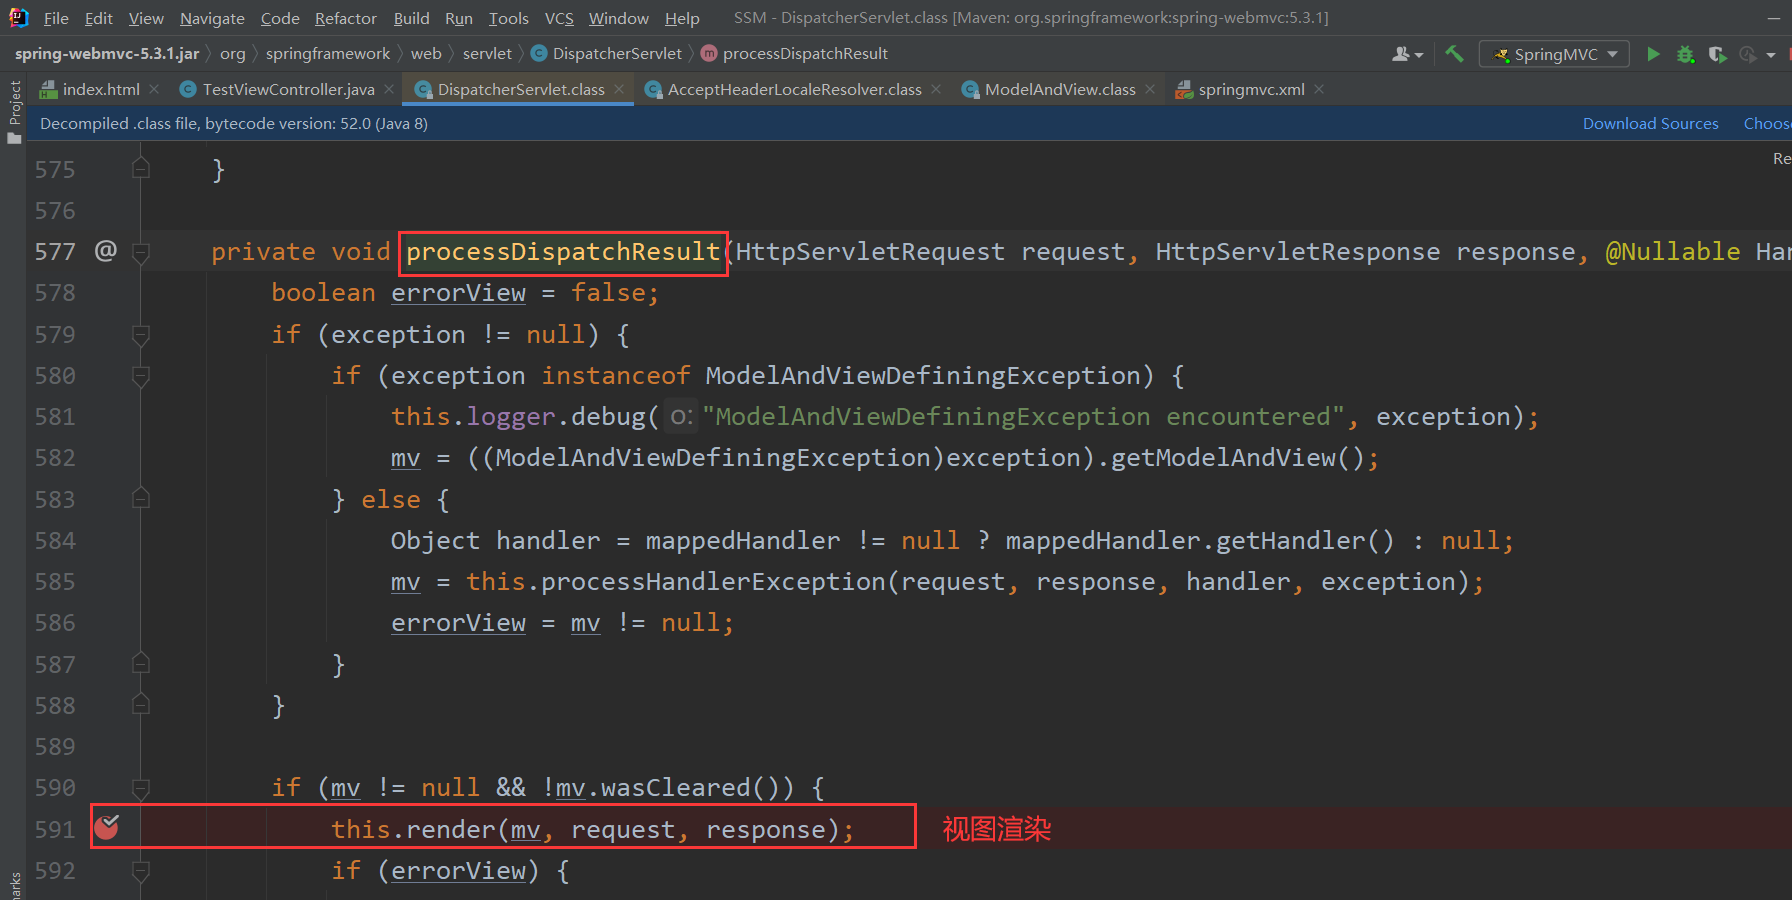Screen dimensions: 1792x900
Task: Open the profiler run options dropdown arrow
Action: coord(1771,55)
